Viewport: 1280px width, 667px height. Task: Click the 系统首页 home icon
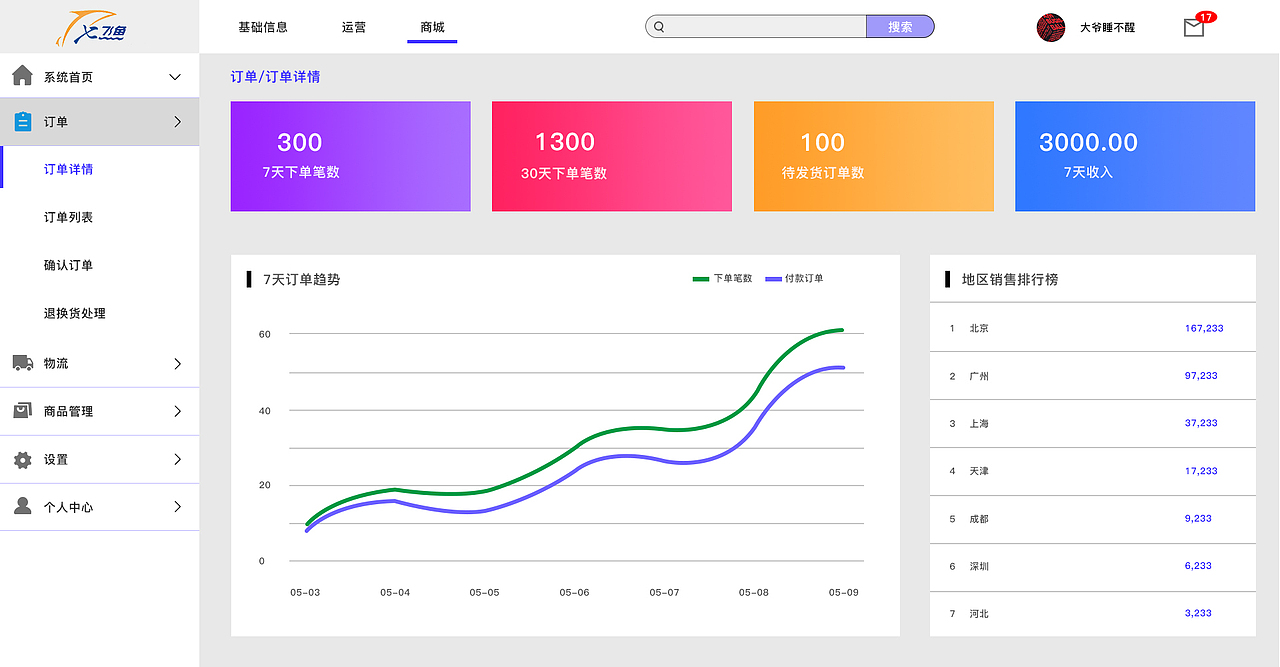[x=22, y=74]
